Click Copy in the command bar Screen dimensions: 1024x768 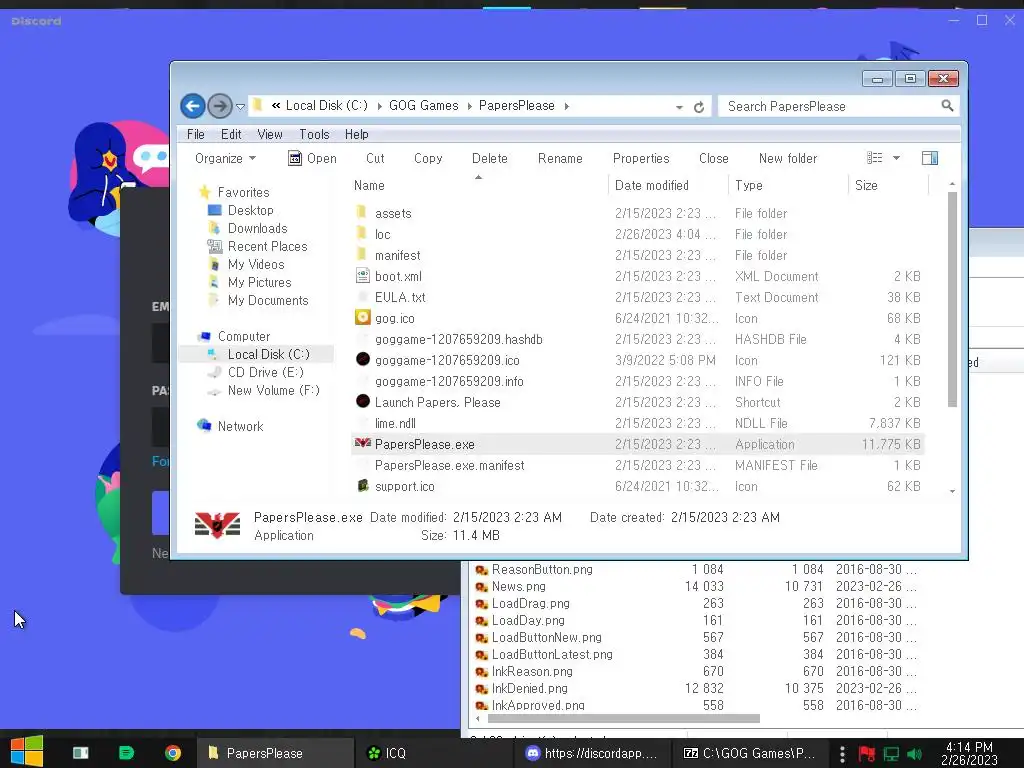point(428,159)
